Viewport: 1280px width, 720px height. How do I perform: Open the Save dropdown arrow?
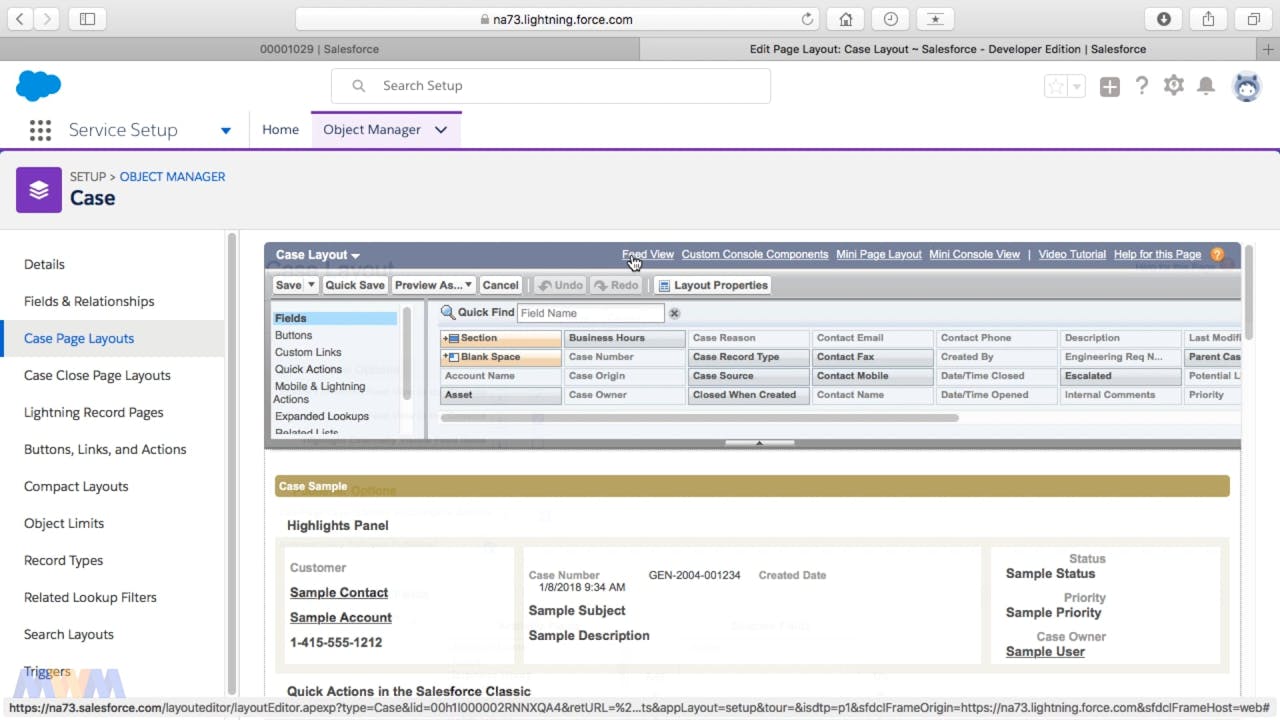click(311, 285)
